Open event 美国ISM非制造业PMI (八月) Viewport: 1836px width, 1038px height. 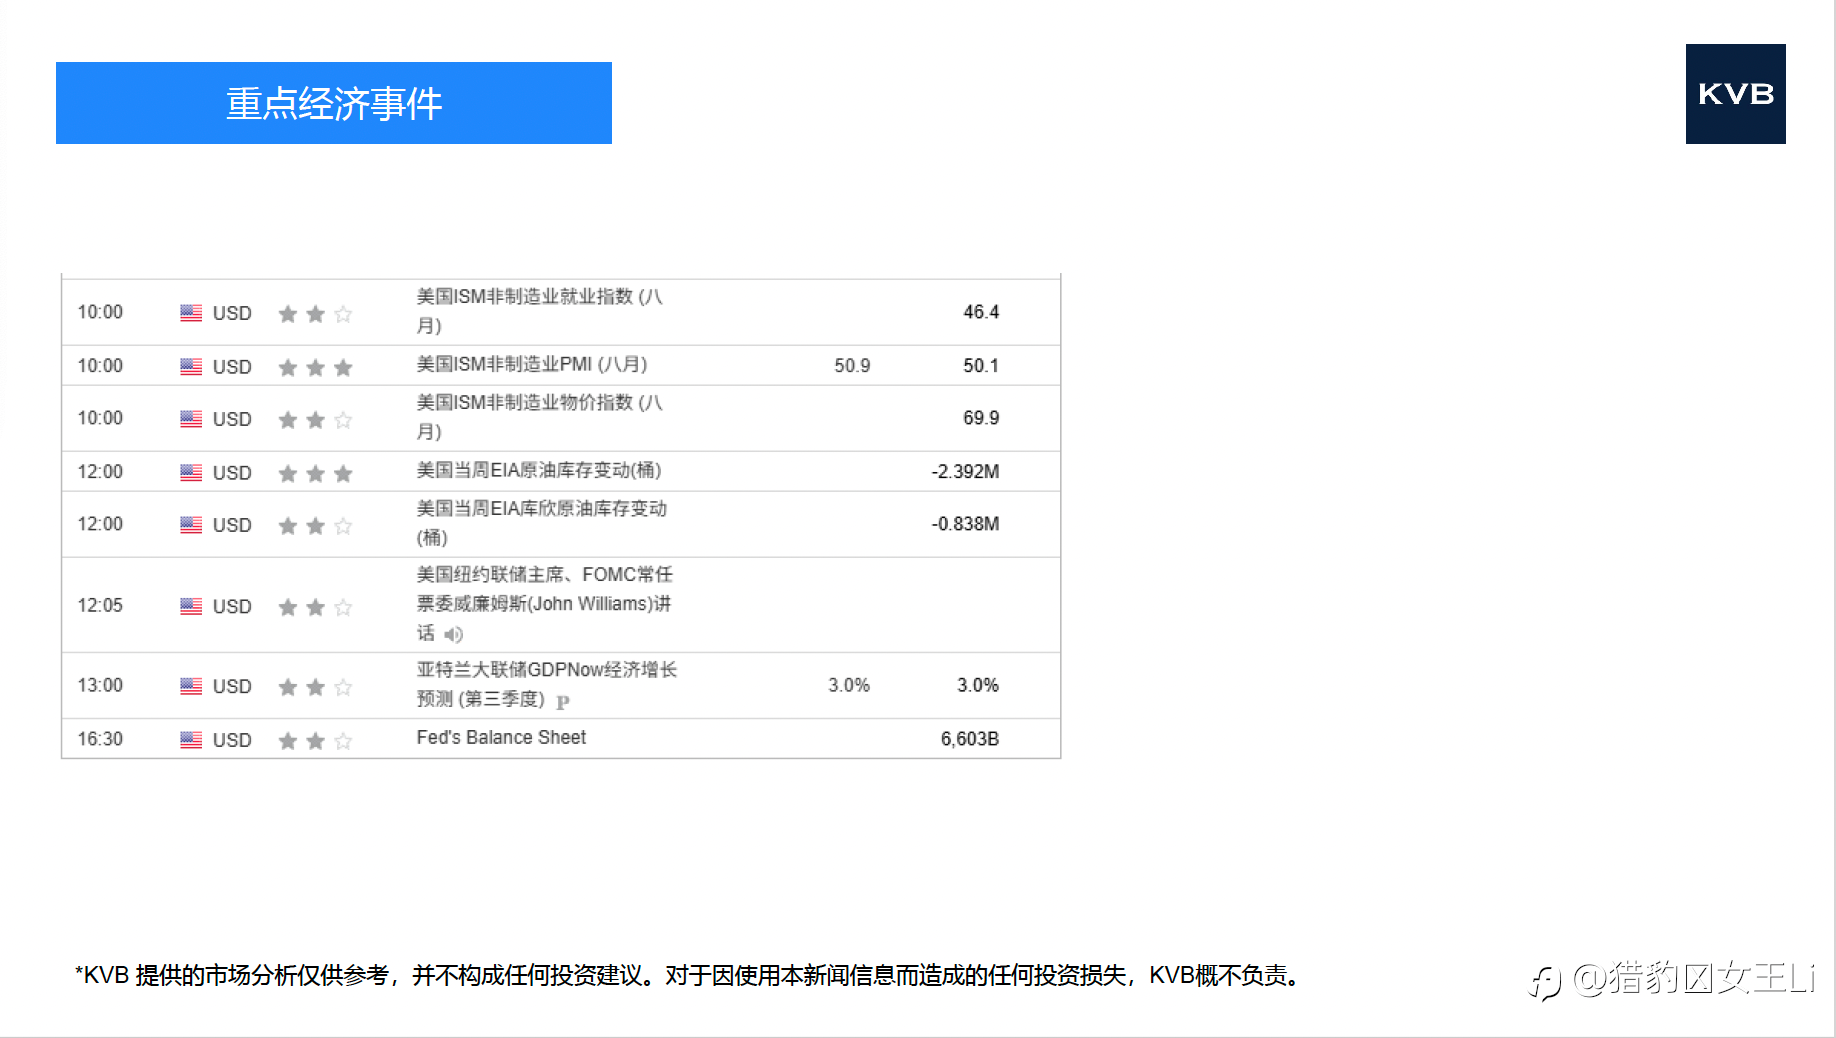[532, 364]
